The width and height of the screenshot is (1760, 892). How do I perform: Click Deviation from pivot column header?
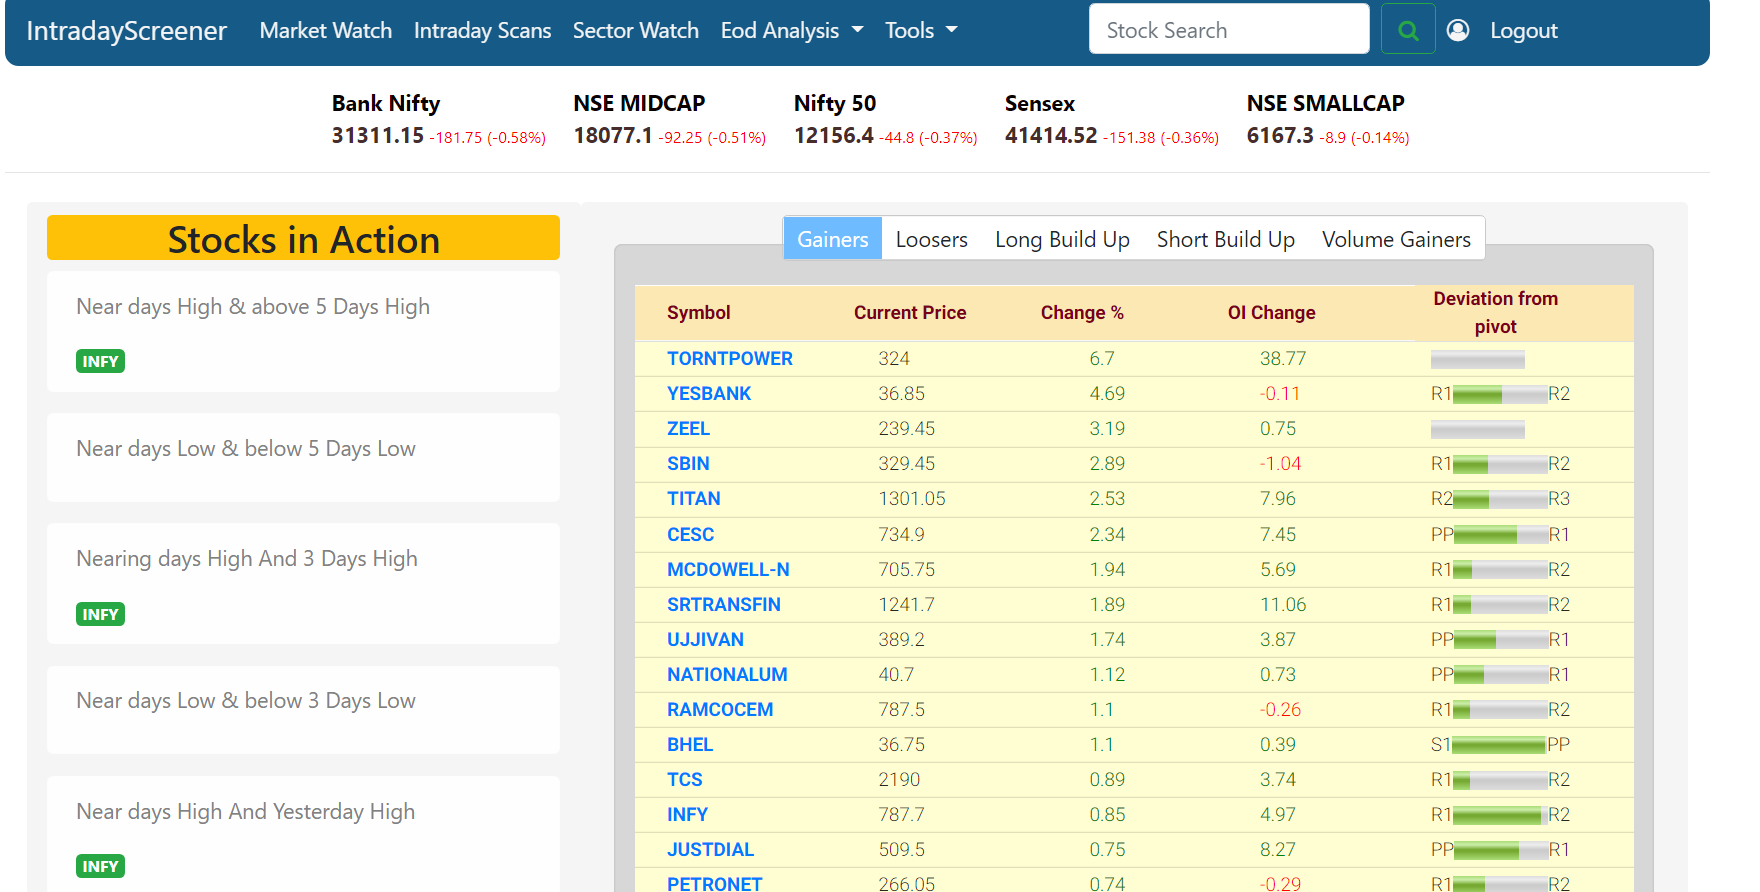[x=1496, y=312]
